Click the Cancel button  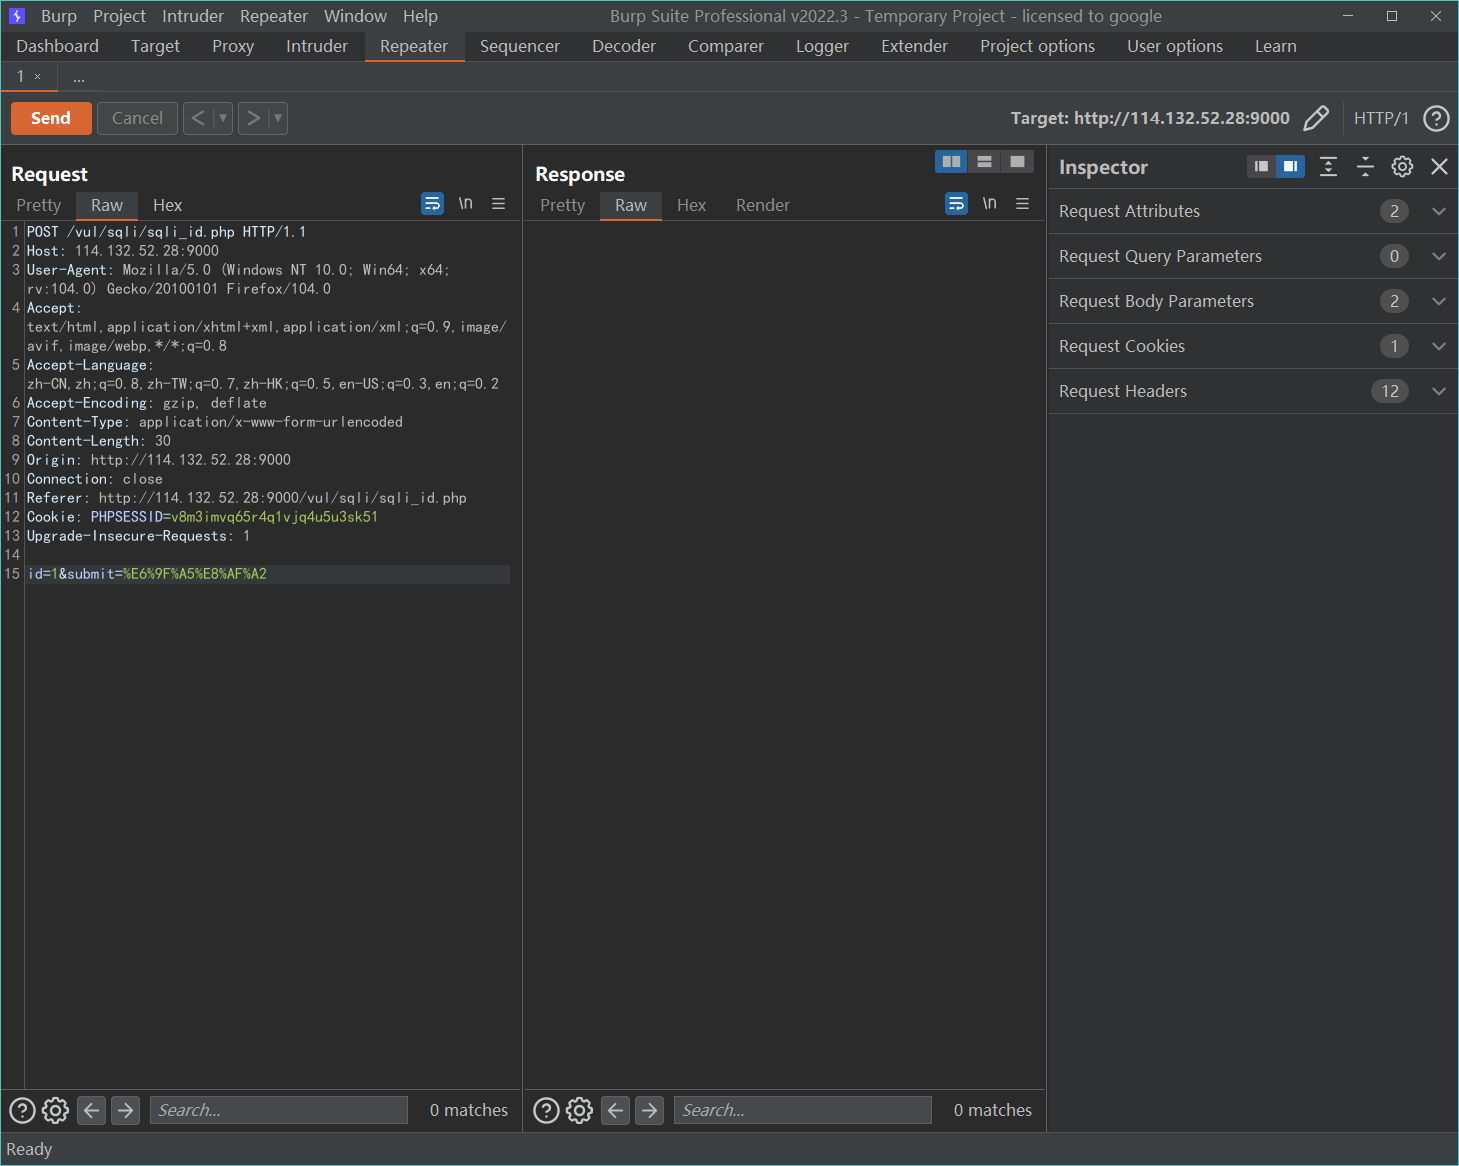(x=137, y=118)
